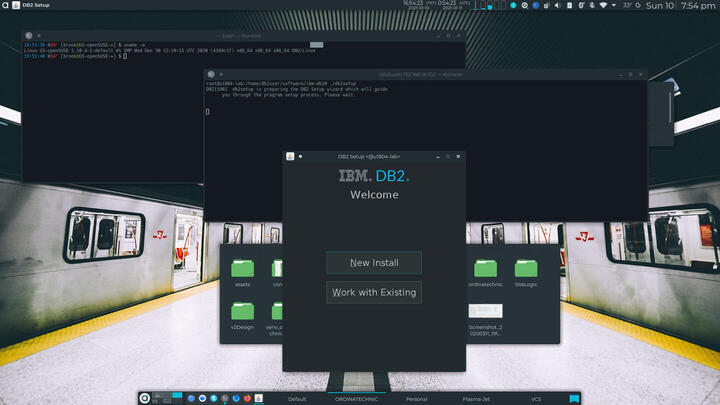Image resolution: width=720 pixels, height=405 pixels.
Task: Open the far-left top panel menu icon
Action: click(5, 5)
